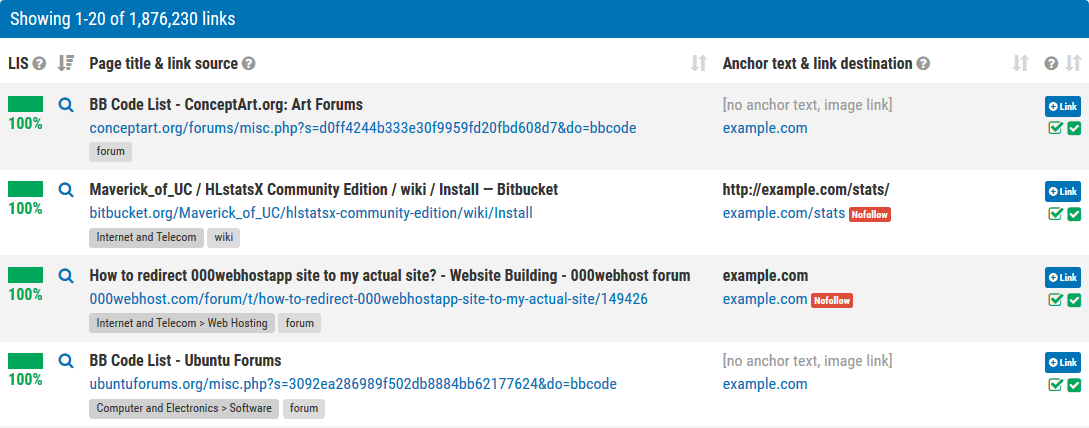Viewport: 1089px width, 428px height.
Task: Inspect the Ubuntu Forums row via magnifier
Action: point(66,360)
